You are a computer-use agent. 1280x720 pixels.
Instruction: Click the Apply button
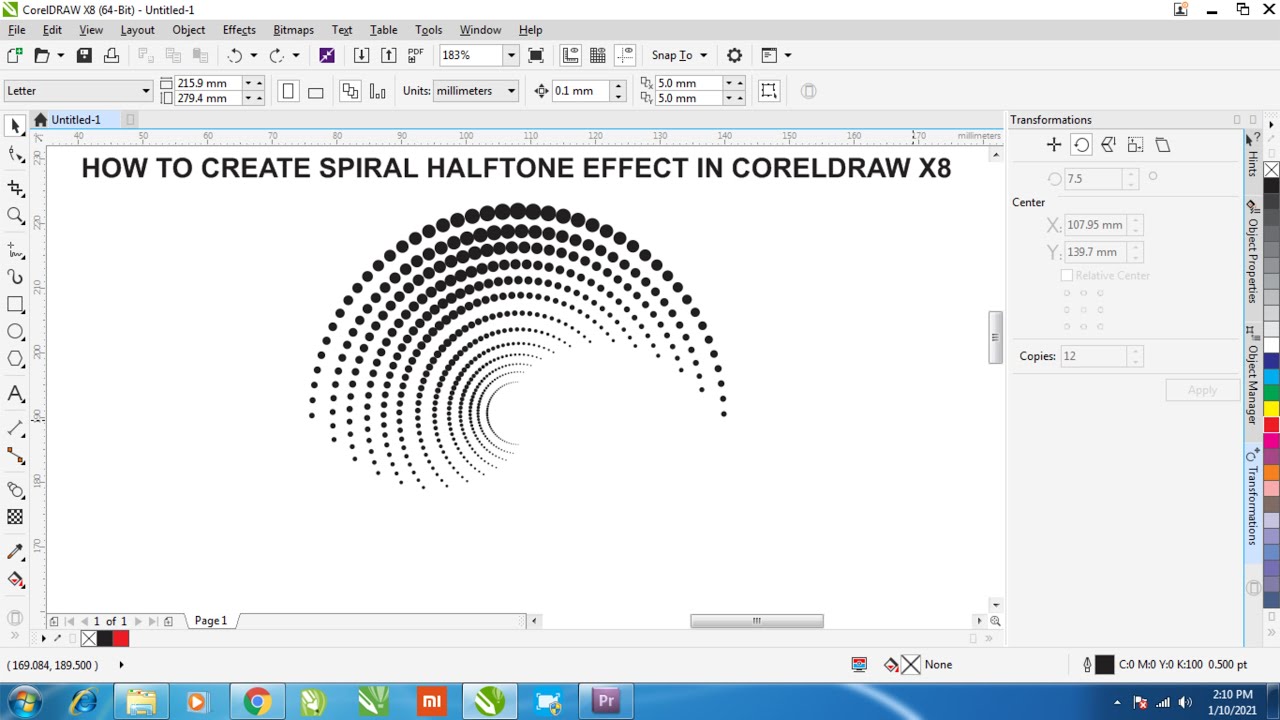[x=1202, y=390]
